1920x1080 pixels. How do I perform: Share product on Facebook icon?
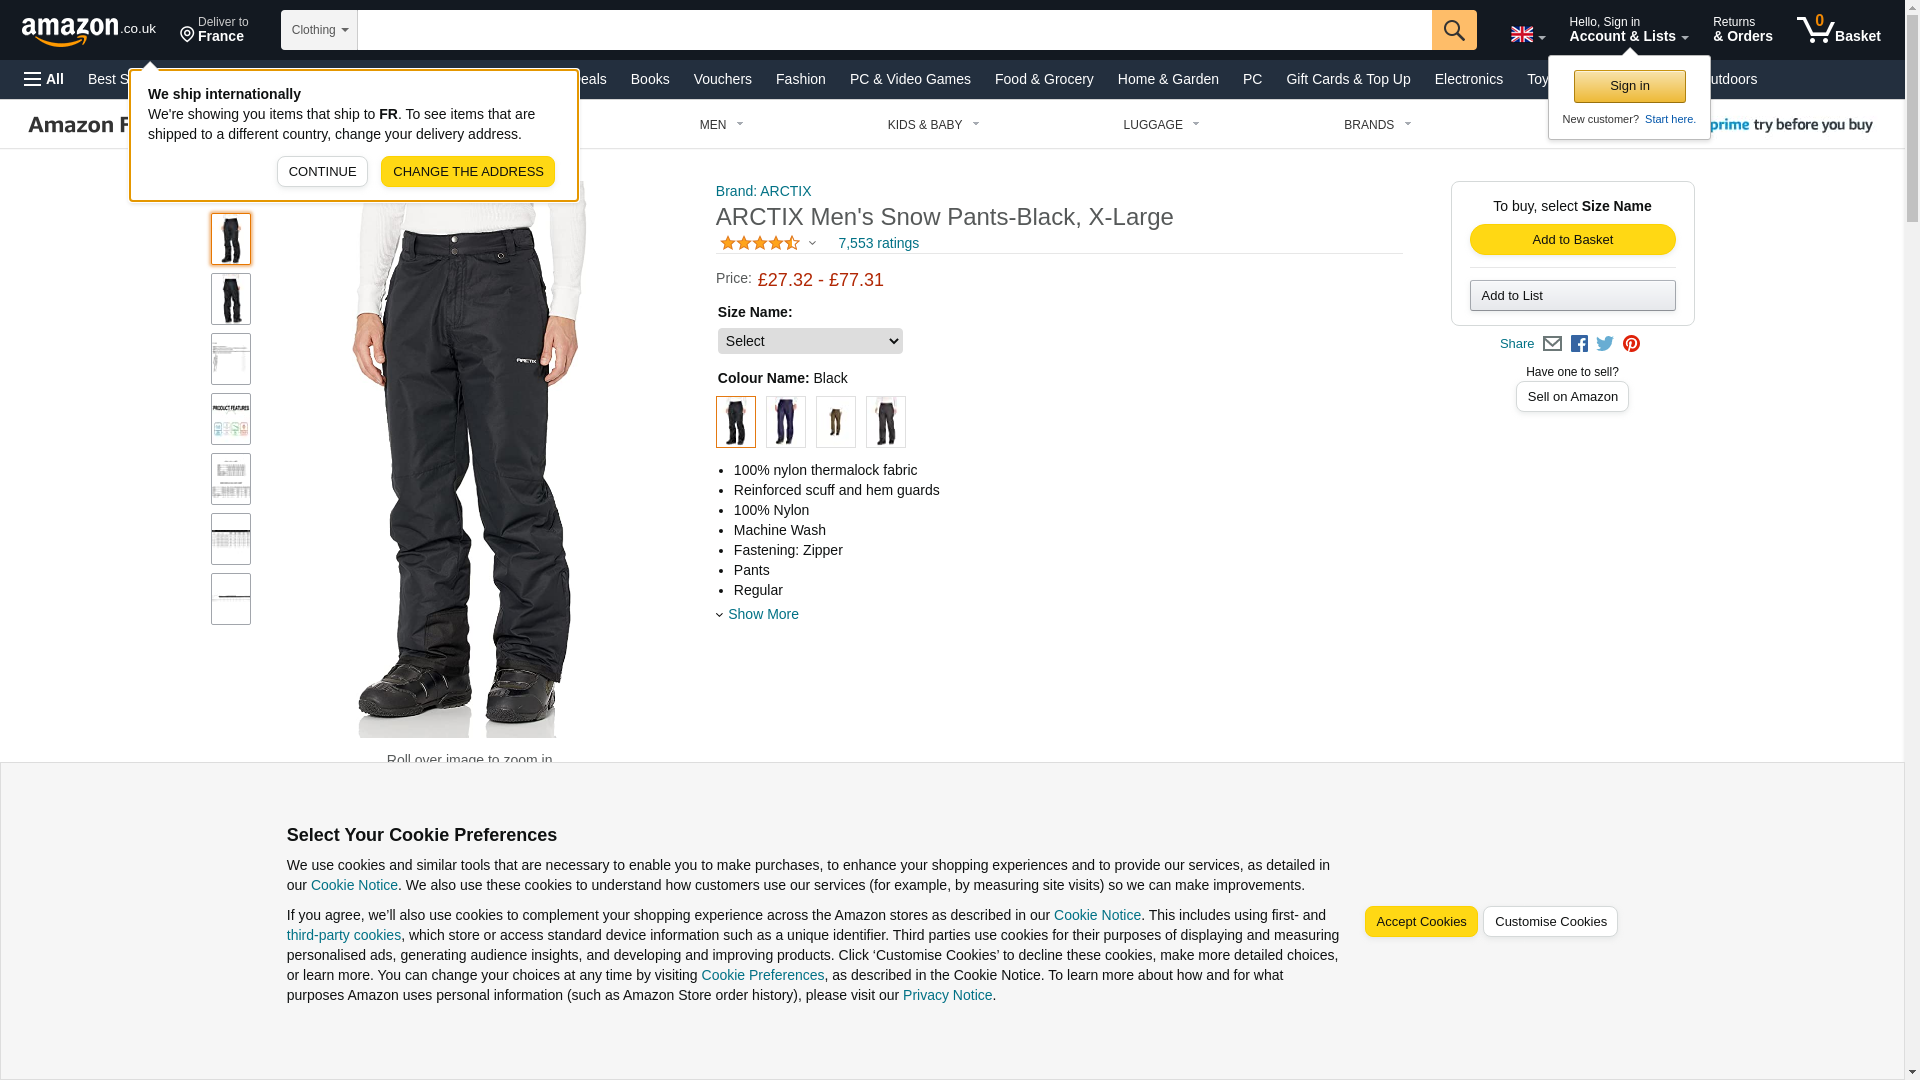click(1579, 344)
